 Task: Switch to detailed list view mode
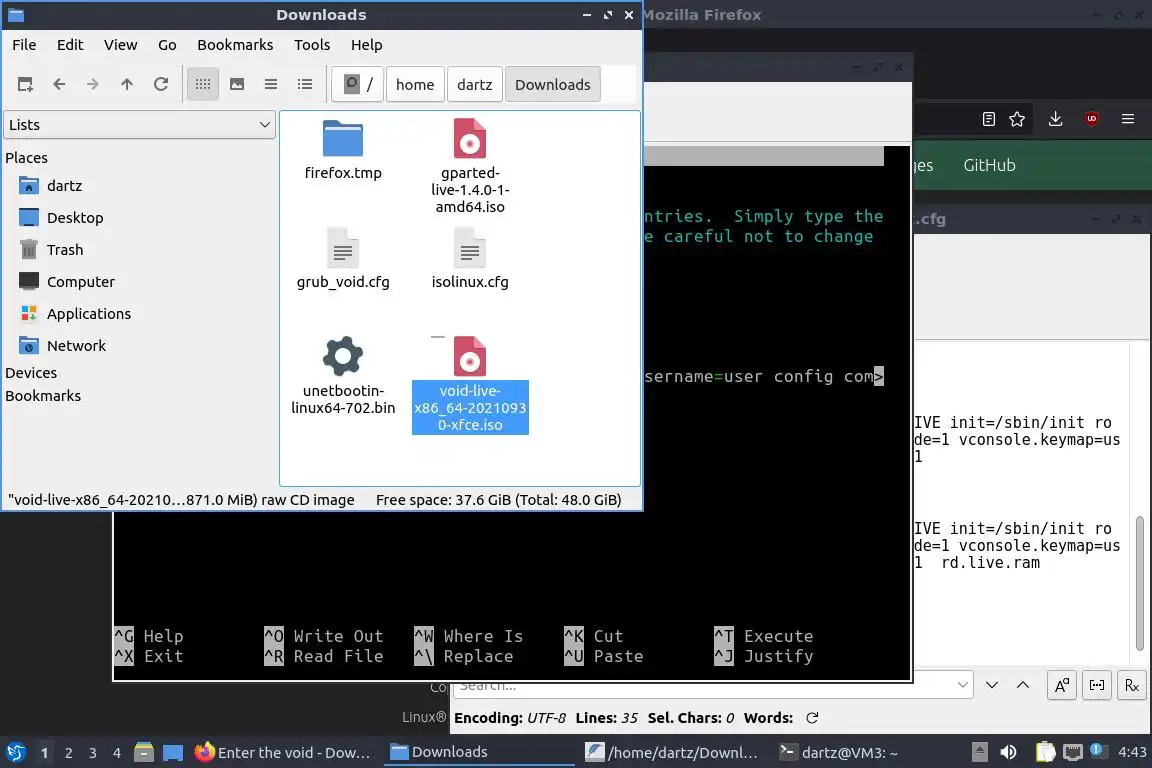point(305,85)
